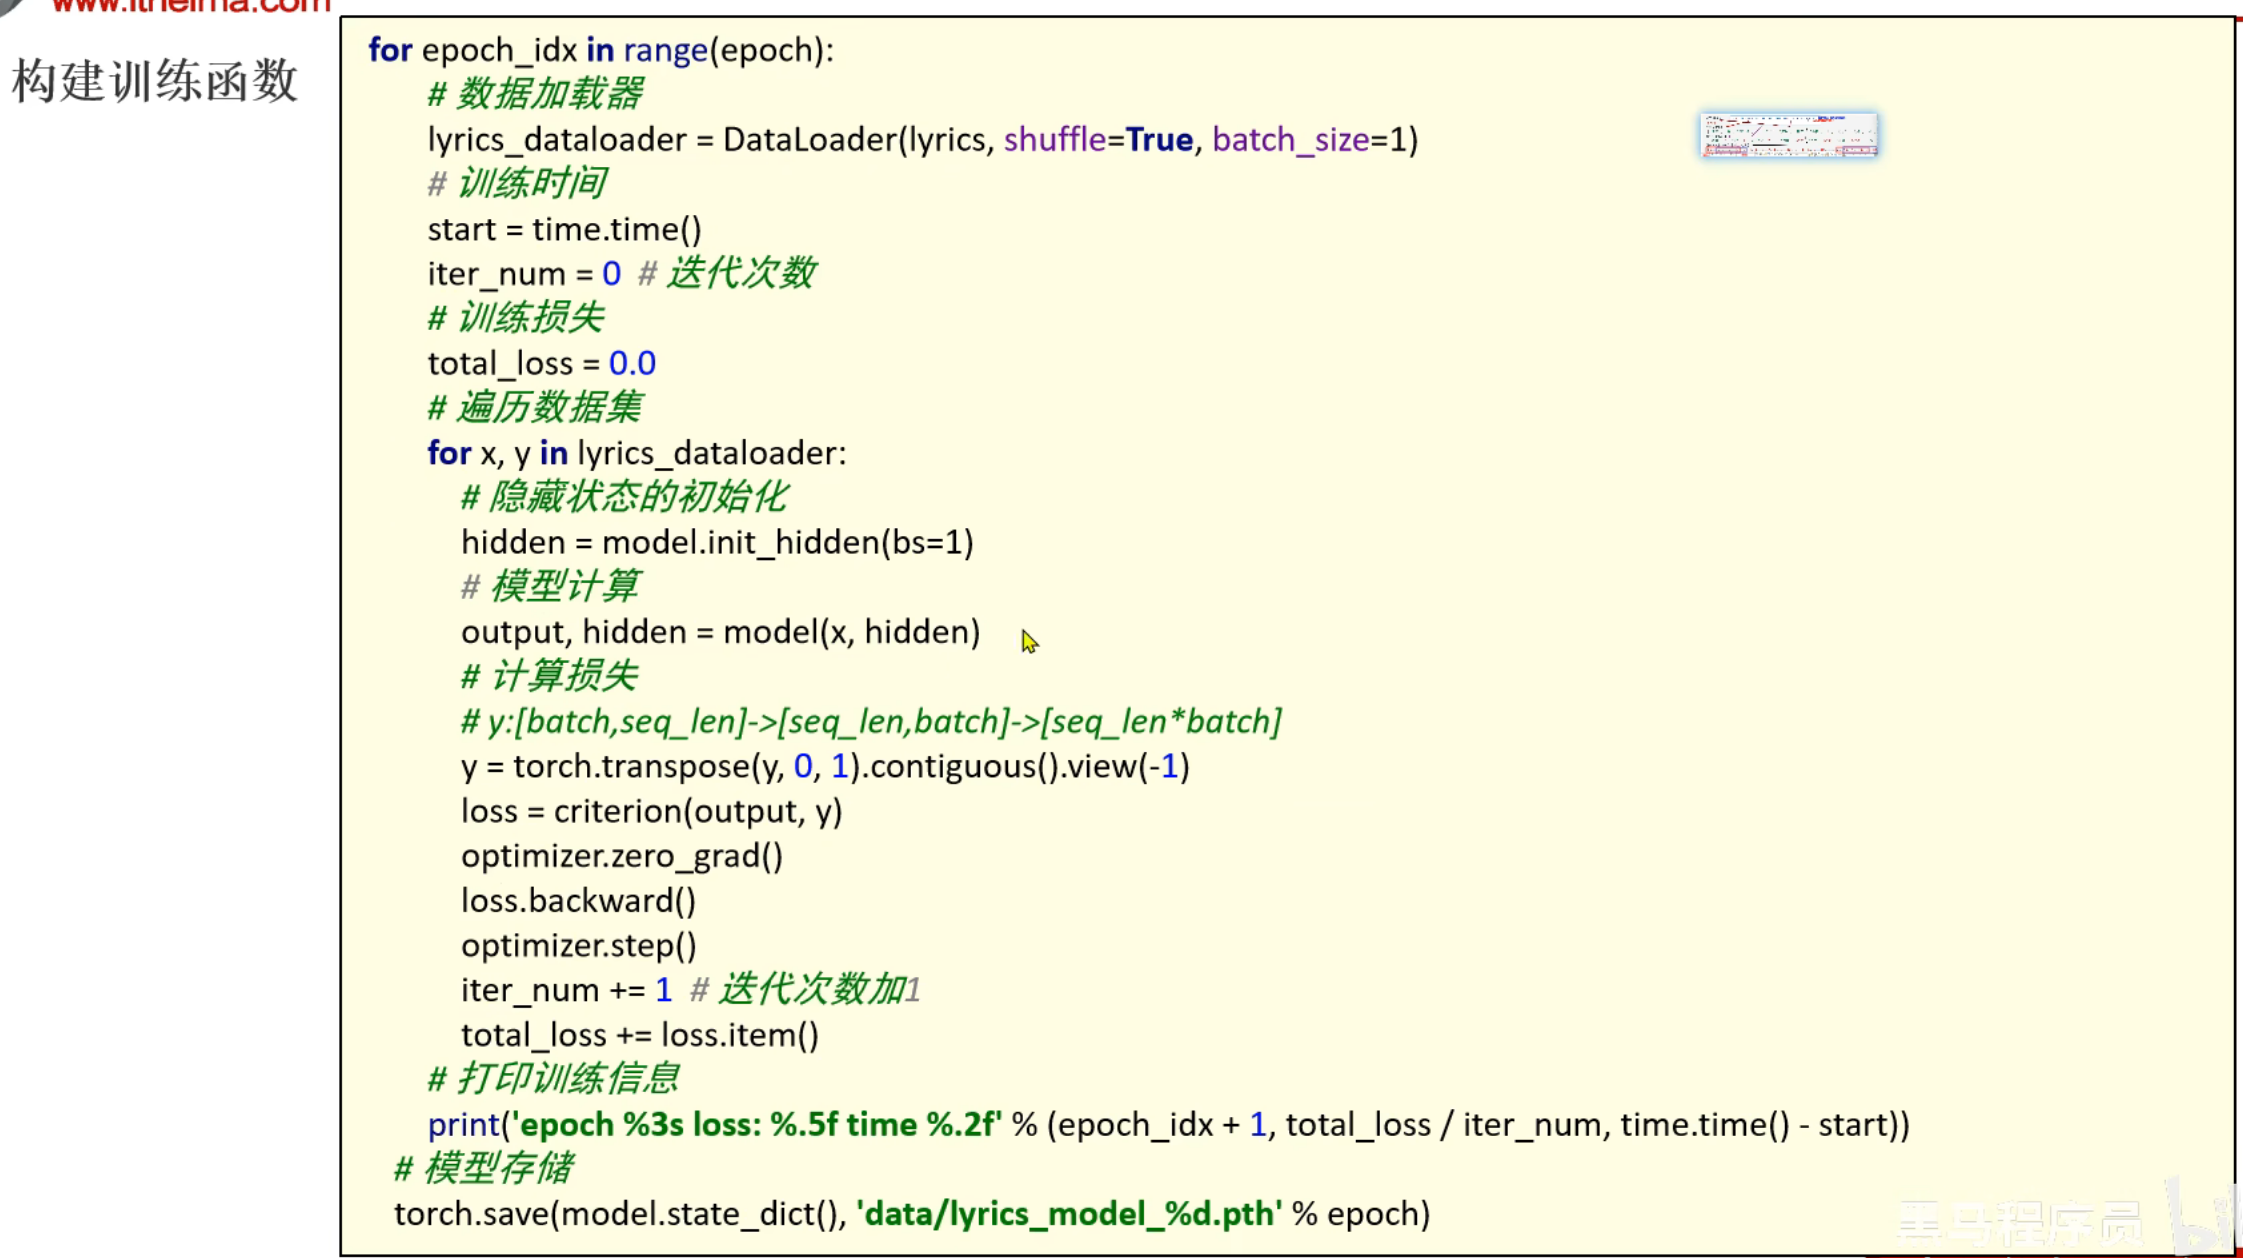Click the 'total_loss += loss.item()' line
Viewport: 2243px width, 1258px height.
click(x=639, y=1035)
